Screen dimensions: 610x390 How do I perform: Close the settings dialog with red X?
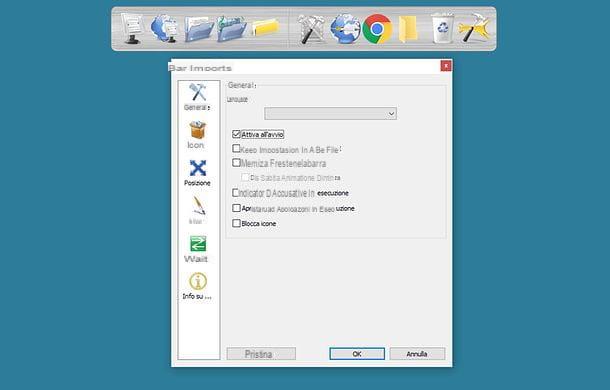coord(446,66)
